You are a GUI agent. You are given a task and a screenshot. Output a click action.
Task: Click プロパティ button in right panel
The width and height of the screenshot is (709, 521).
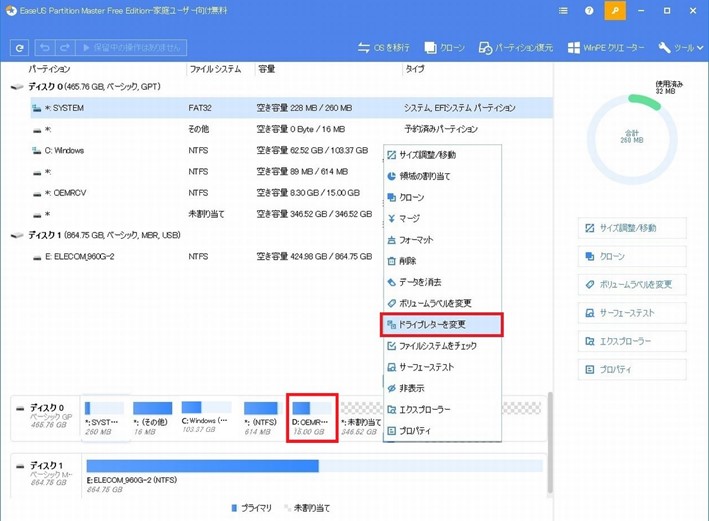click(x=632, y=370)
